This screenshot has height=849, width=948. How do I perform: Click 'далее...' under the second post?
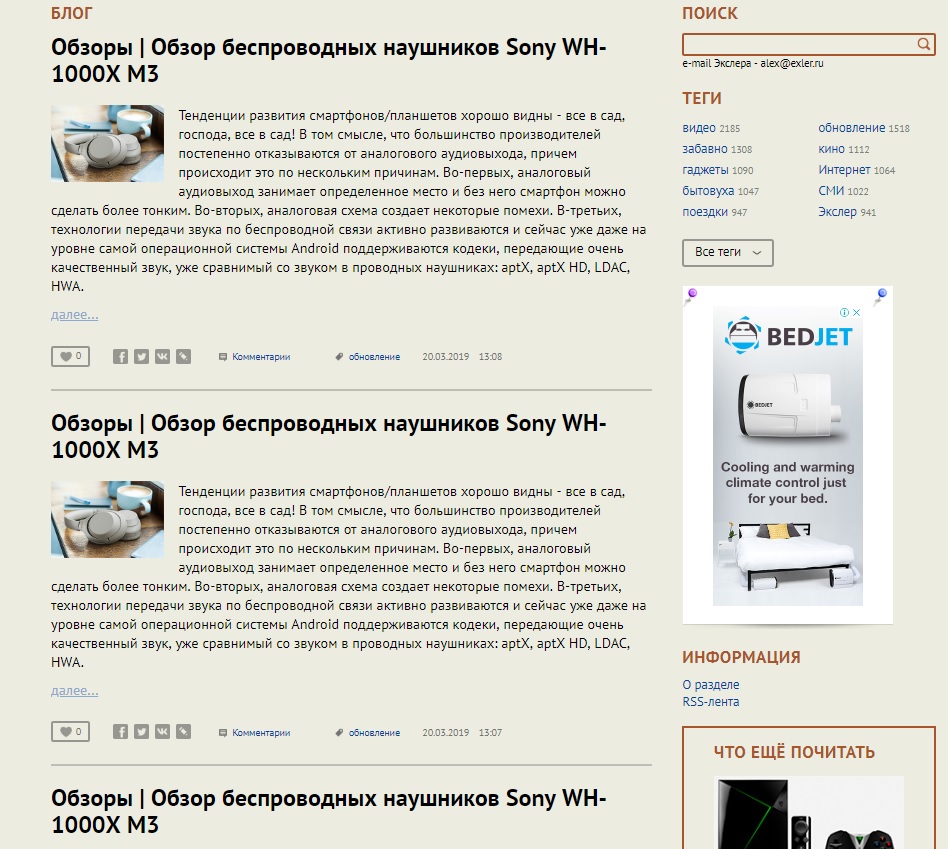click(x=74, y=691)
